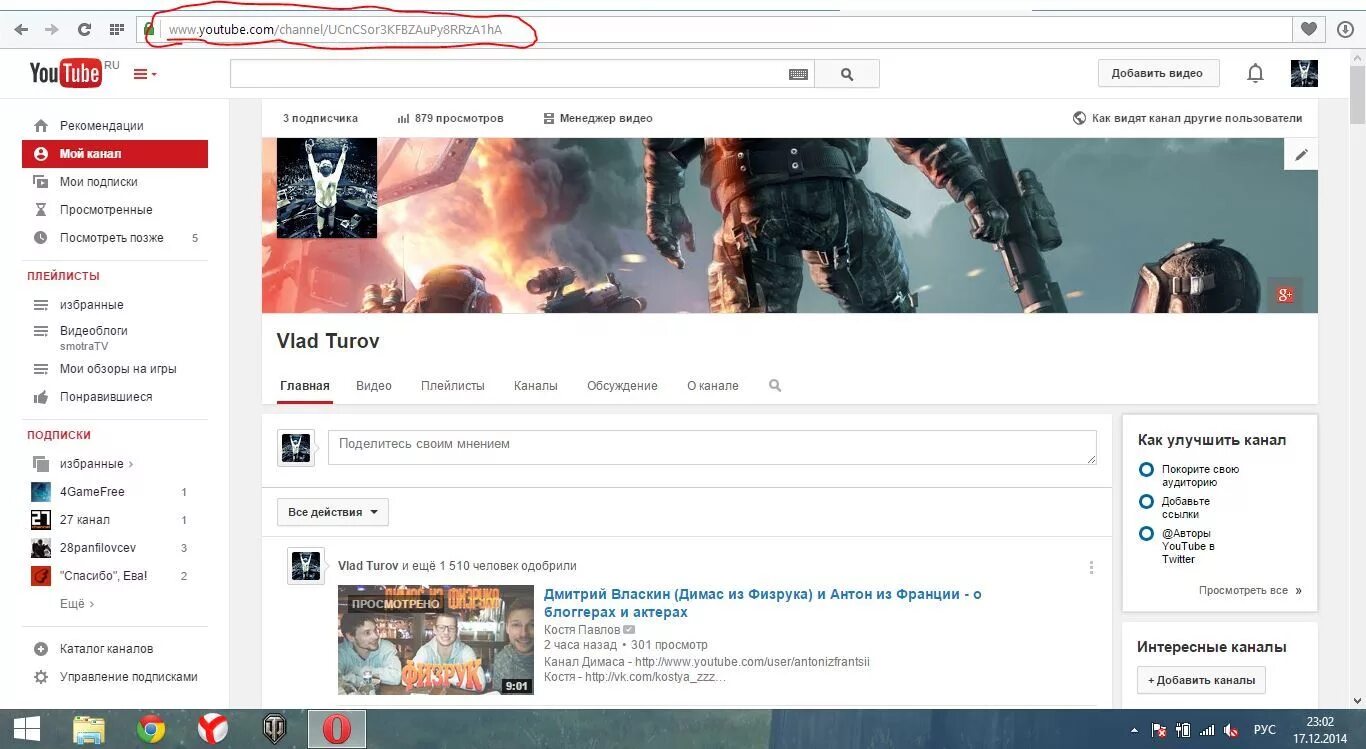Open the 'Костя Павлов' channel link
This screenshot has width=1366, height=749.
point(582,630)
